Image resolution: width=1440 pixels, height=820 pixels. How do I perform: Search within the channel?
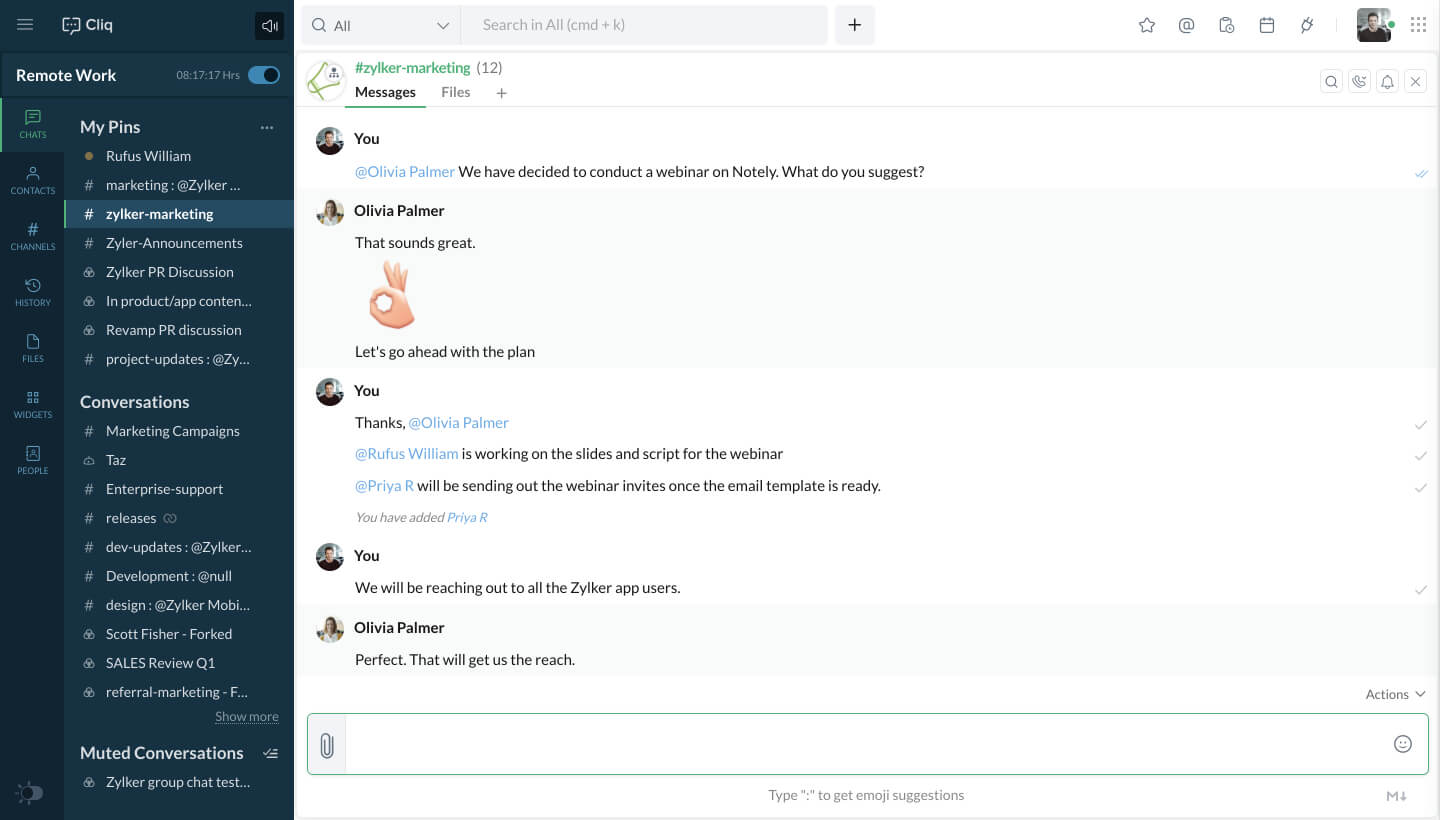[x=1331, y=82]
